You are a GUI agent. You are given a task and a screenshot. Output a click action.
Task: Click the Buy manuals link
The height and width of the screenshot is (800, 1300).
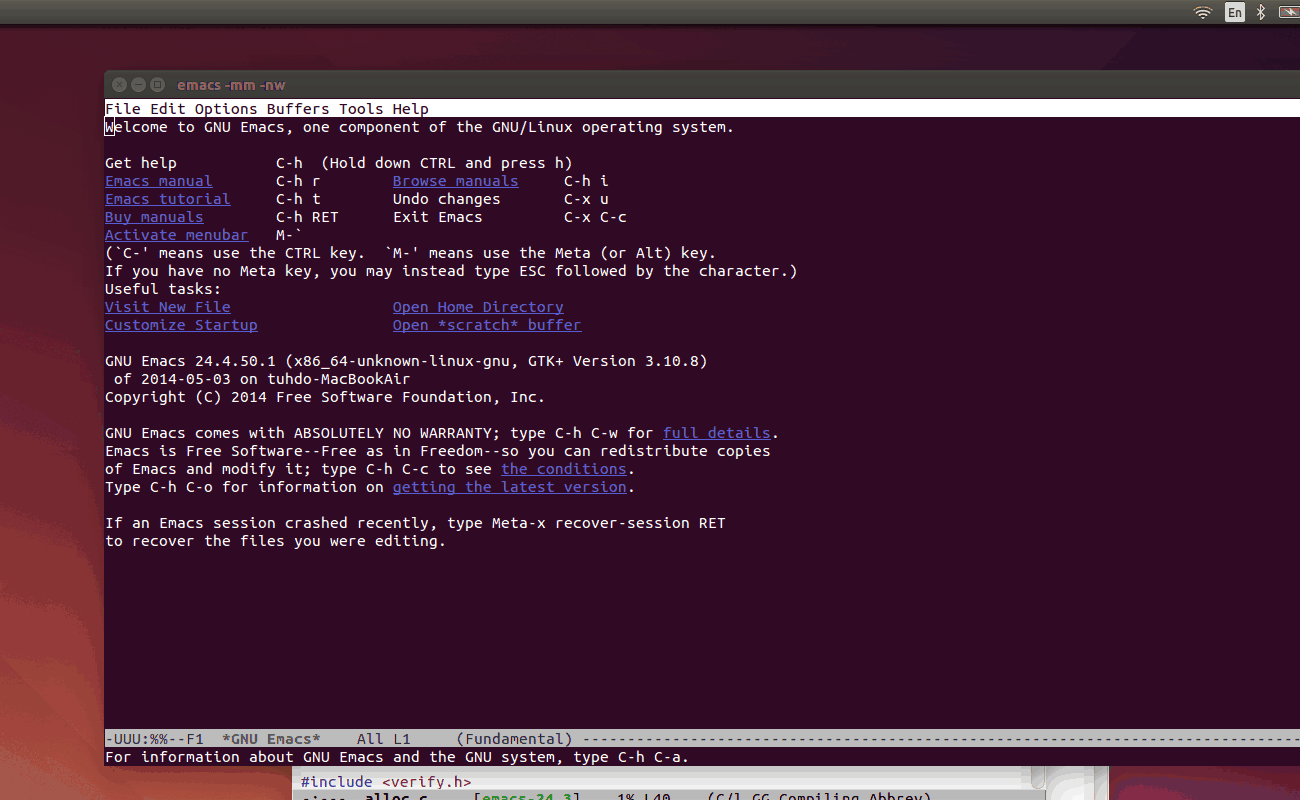(x=154, y=217)
